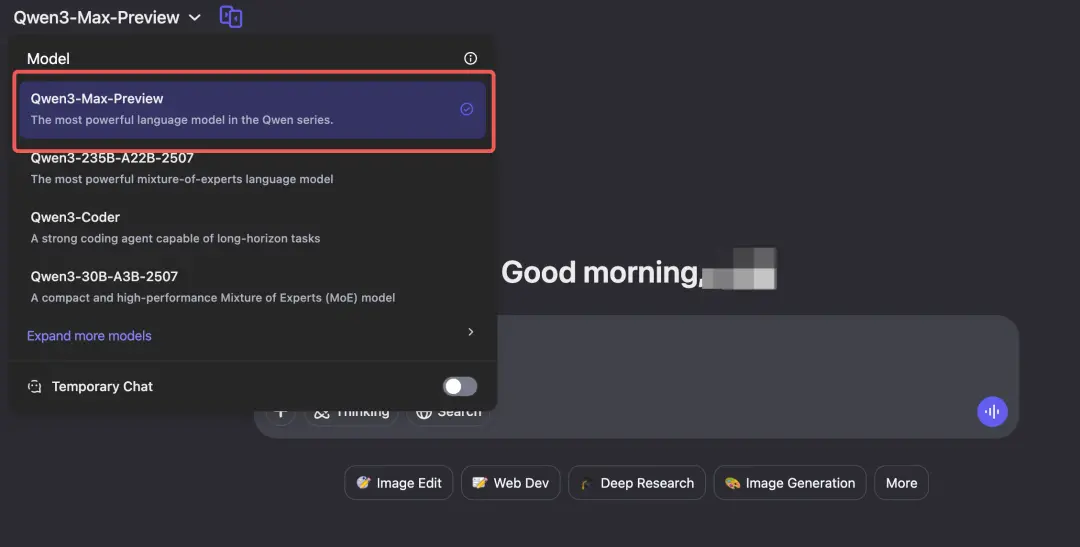The image size is (1080, 547).
Task: Open the Image Edit shortcut
Action: (x=399, y=483)
